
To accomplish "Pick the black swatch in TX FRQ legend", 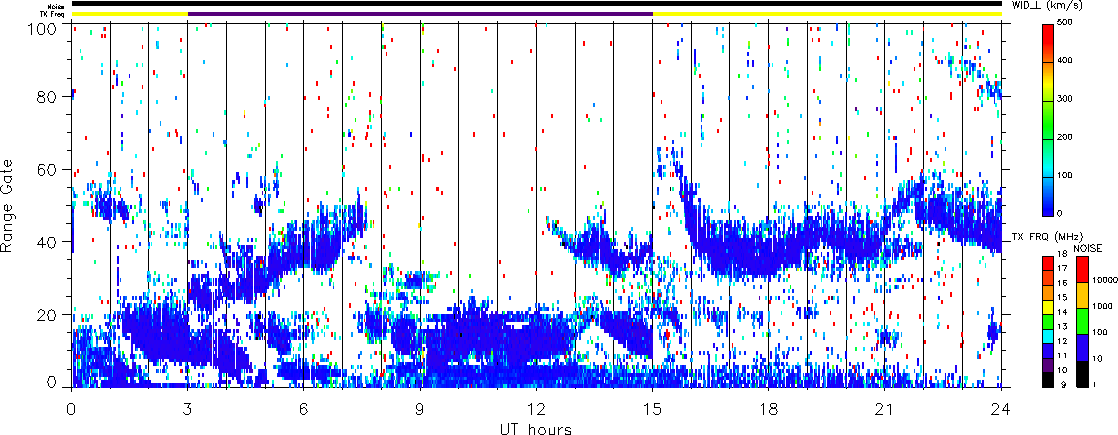I will click(x=1048, y=379).
